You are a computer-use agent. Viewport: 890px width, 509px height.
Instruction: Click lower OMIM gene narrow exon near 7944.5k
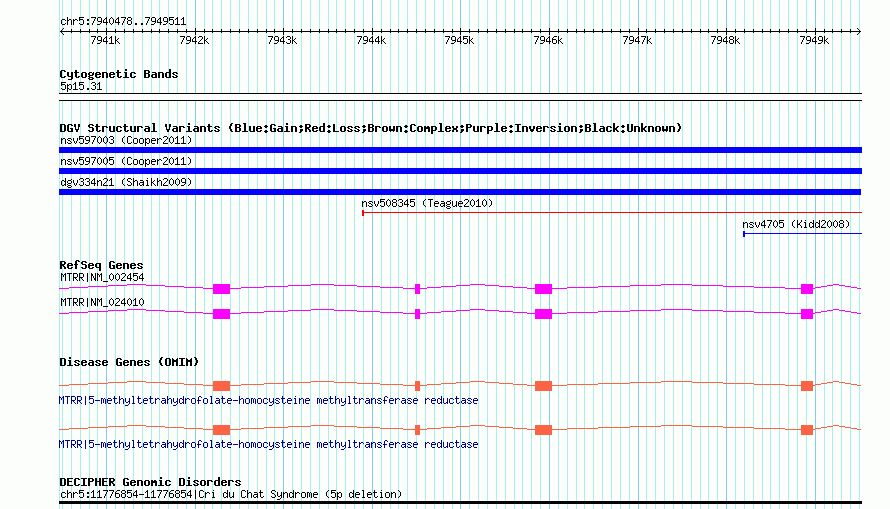(x=417, y=430)
